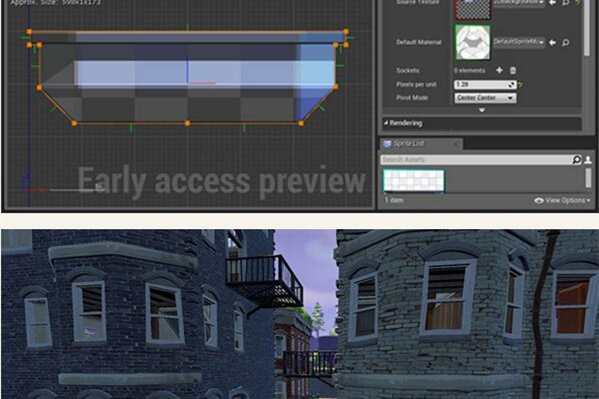Click the 'Default Material' property label
The height and width of the screenshot is (399, 599).
point(419,42)
